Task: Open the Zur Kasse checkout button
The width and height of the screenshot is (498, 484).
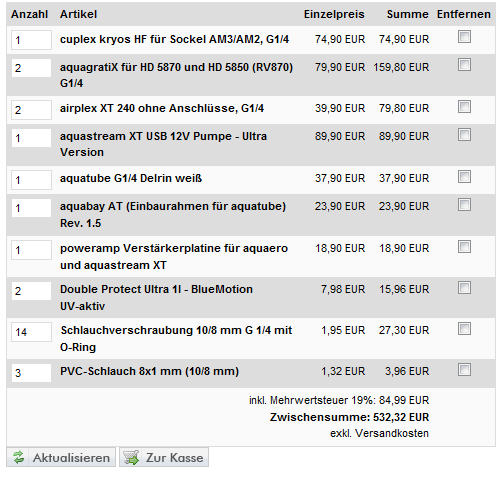Action: [x=164, y=457]
